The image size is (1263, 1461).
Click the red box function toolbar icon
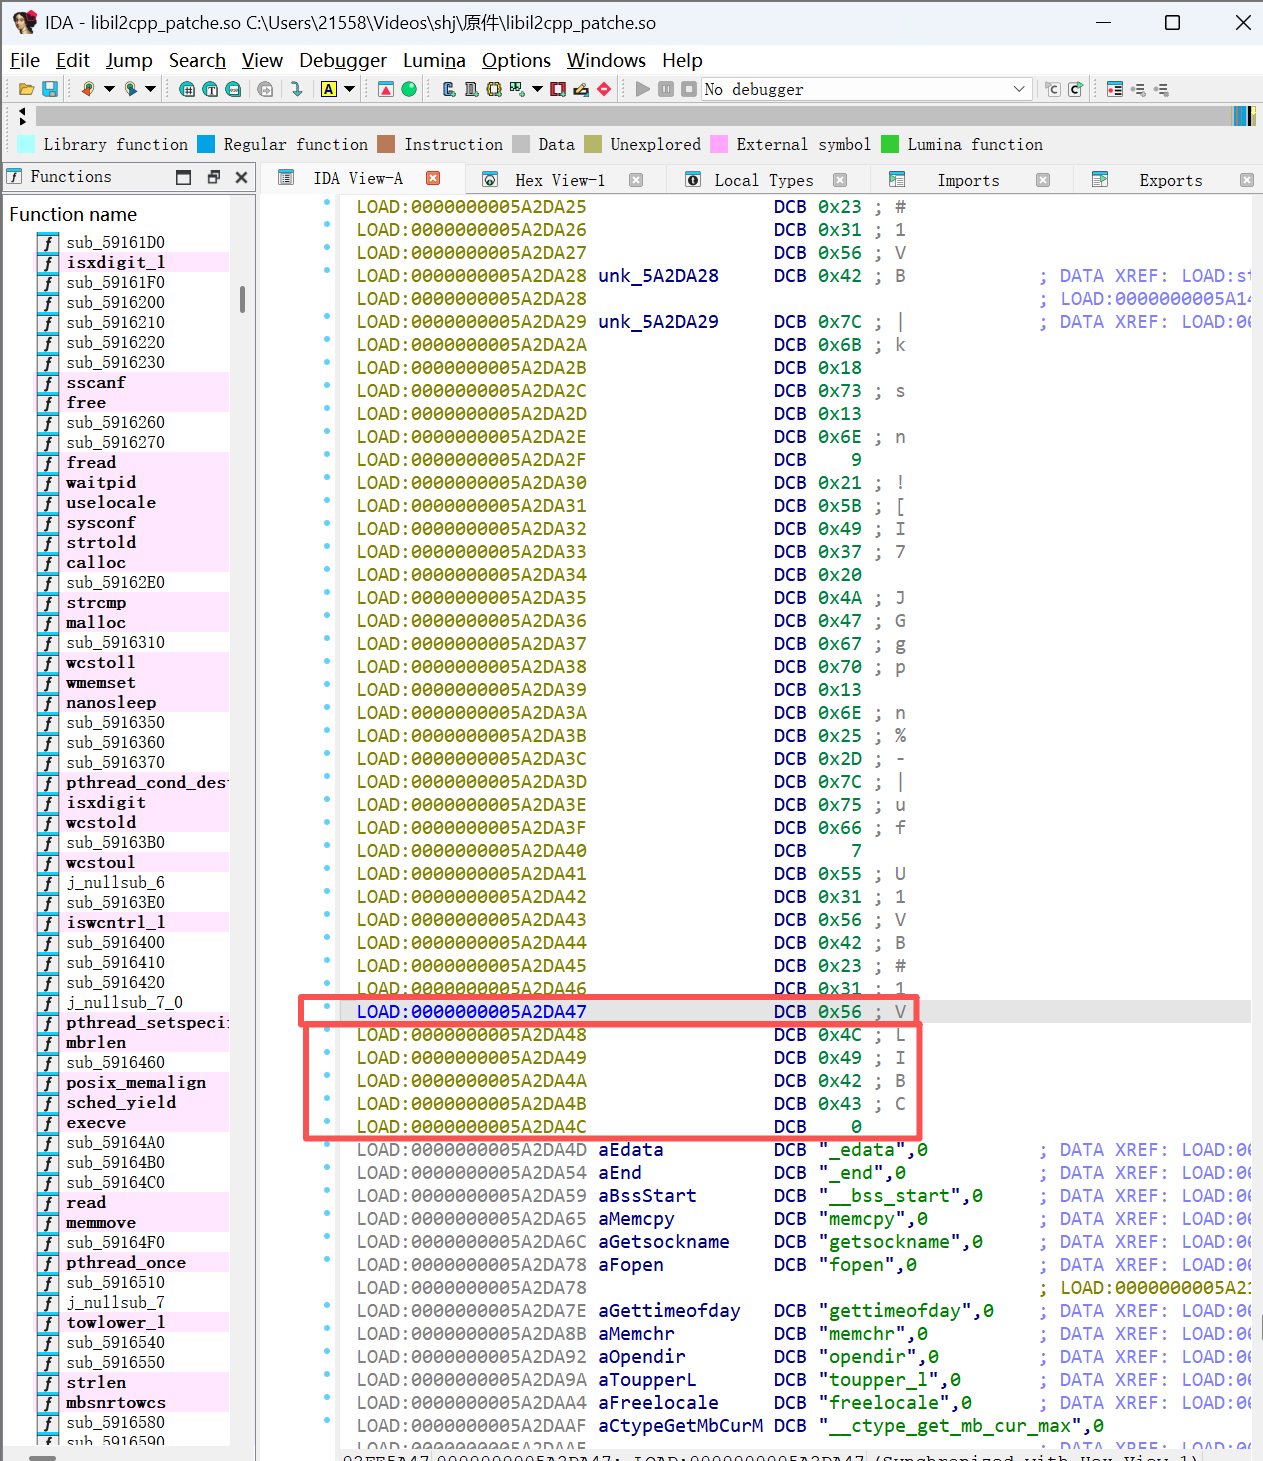[558, 89]
